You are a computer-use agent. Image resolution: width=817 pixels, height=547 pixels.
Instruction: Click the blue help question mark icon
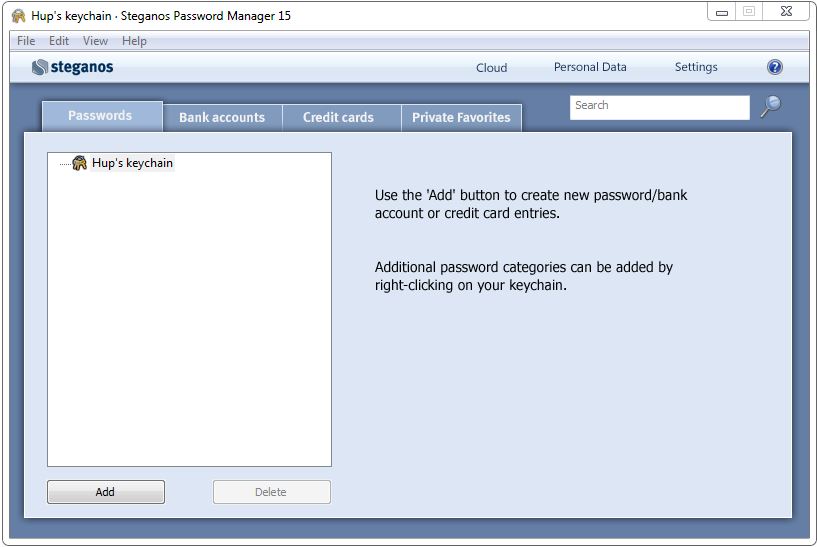[x=775, y=67]
